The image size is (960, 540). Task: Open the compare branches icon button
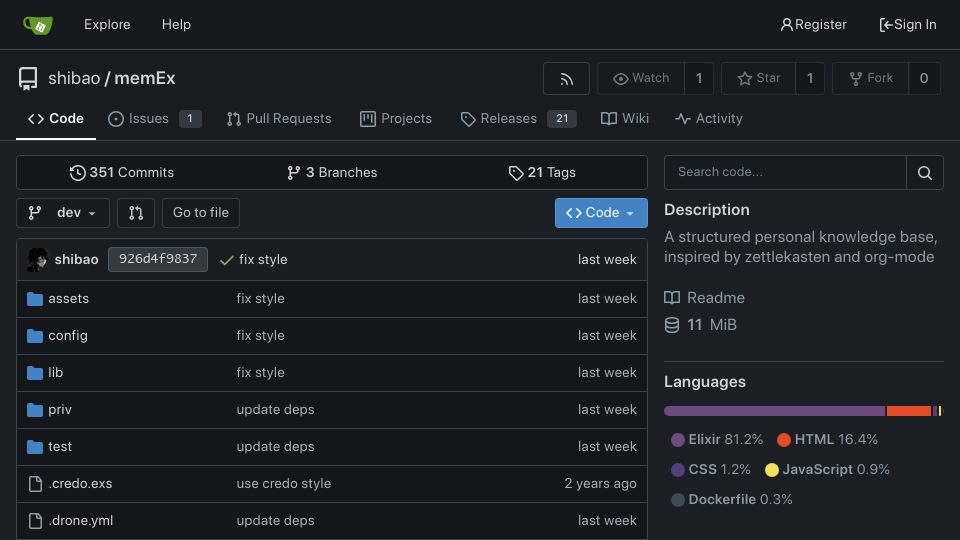136,212
